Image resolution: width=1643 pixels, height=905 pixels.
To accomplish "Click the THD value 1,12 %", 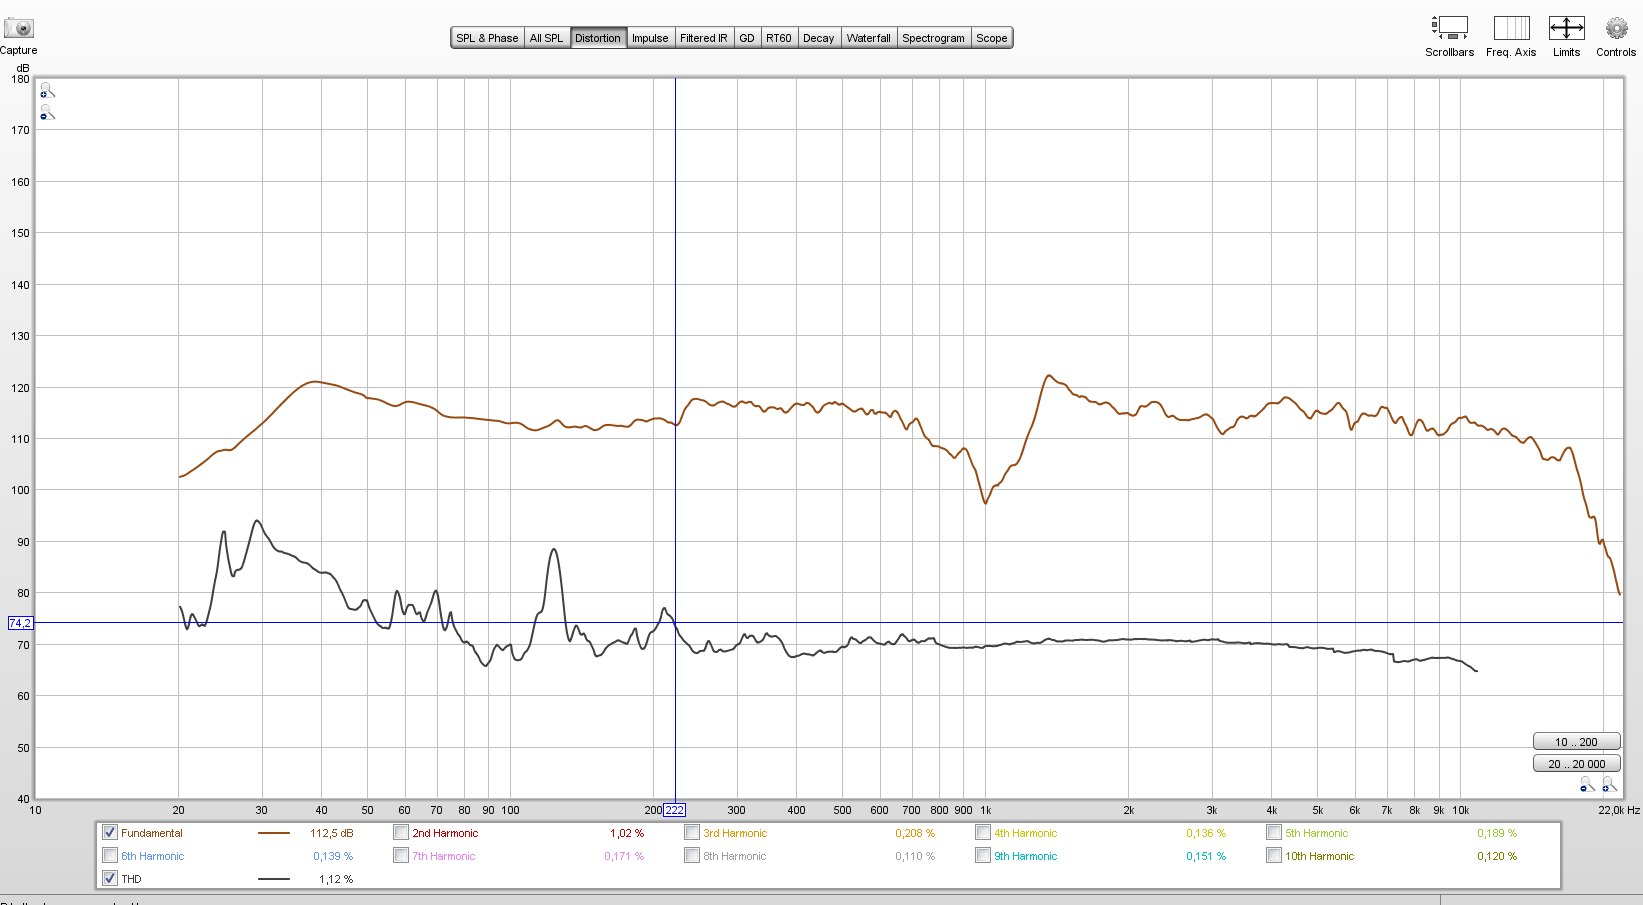I will click(336, 879).
